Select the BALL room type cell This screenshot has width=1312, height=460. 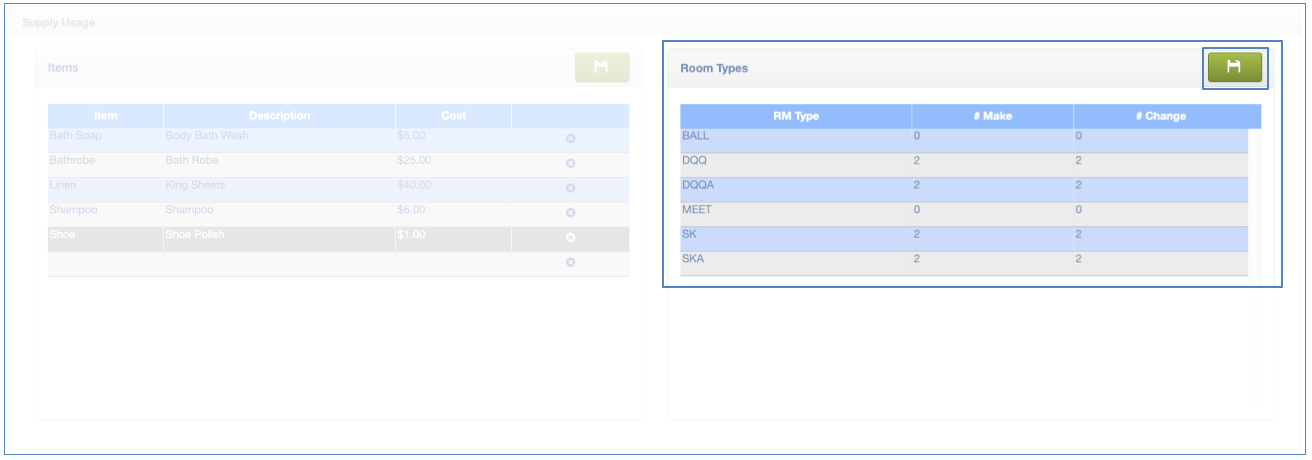click(x=796, y=135)
